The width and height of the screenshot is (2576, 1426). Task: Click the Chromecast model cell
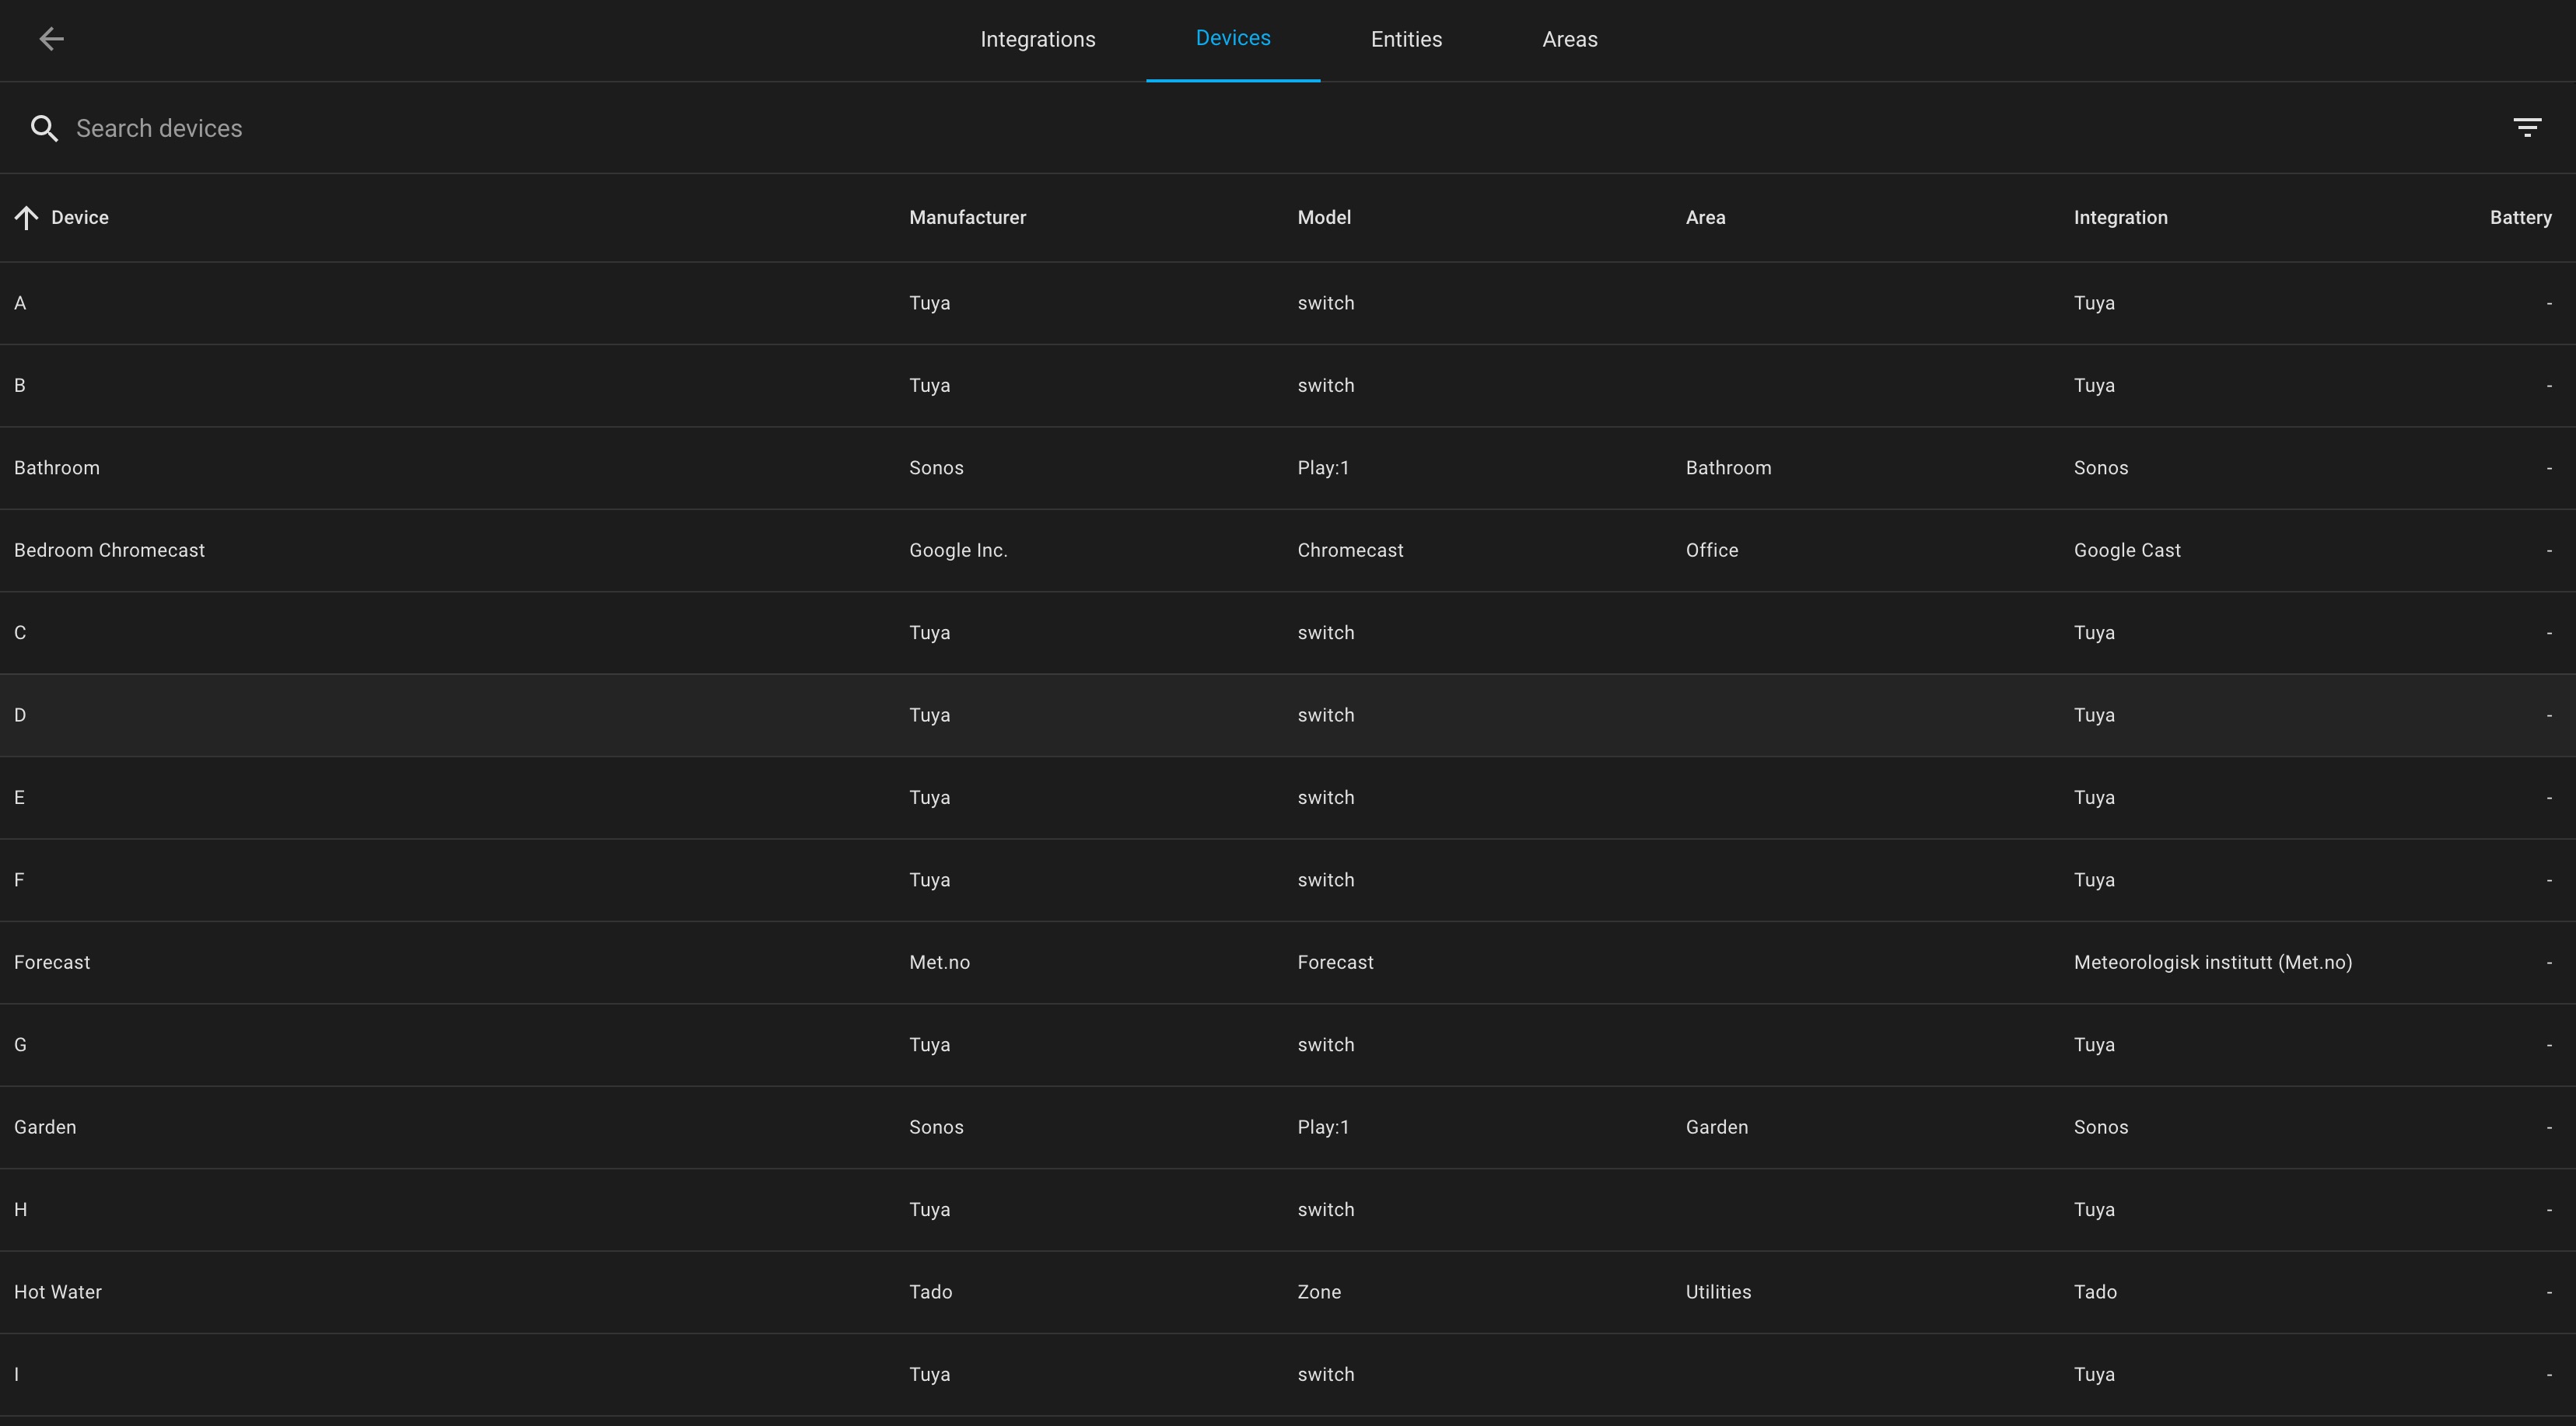click(1350, 550)
